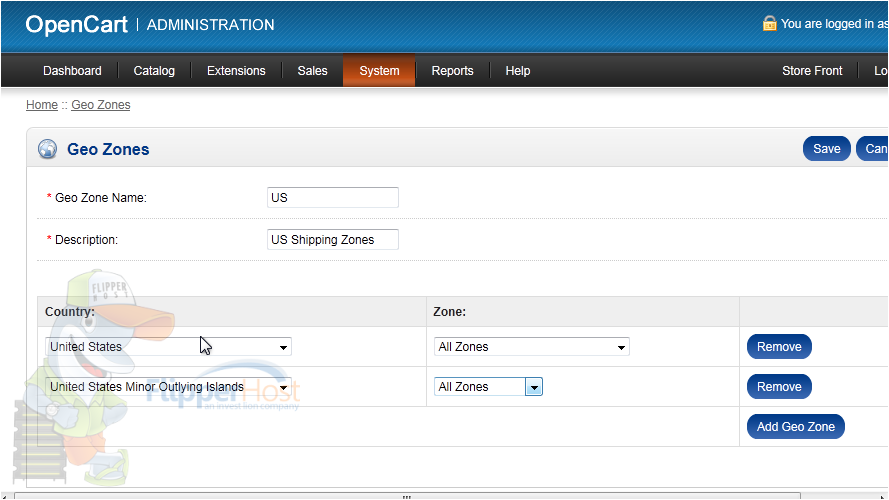The height and width of the screenshot is (500, 889).
Task: Click the 'Country:' column header
Action: (x=70, y=312)
